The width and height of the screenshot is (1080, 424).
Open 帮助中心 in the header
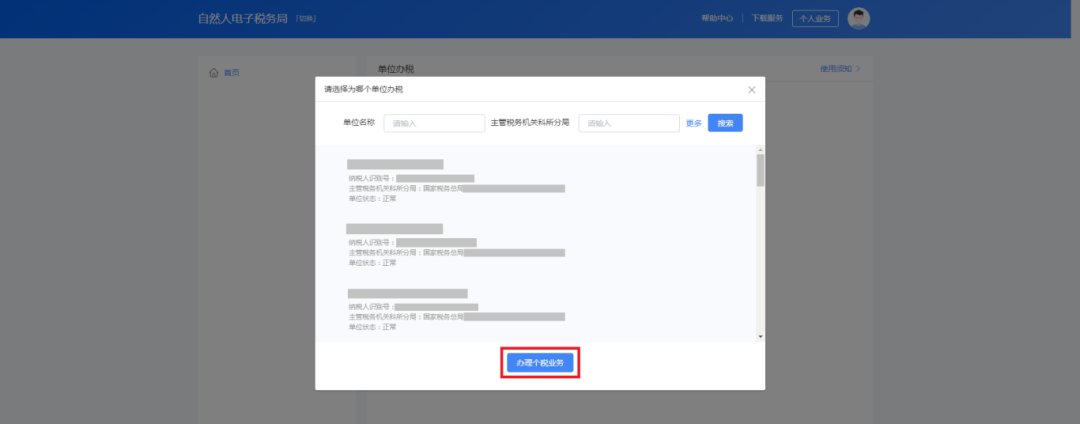click(717, 19)
